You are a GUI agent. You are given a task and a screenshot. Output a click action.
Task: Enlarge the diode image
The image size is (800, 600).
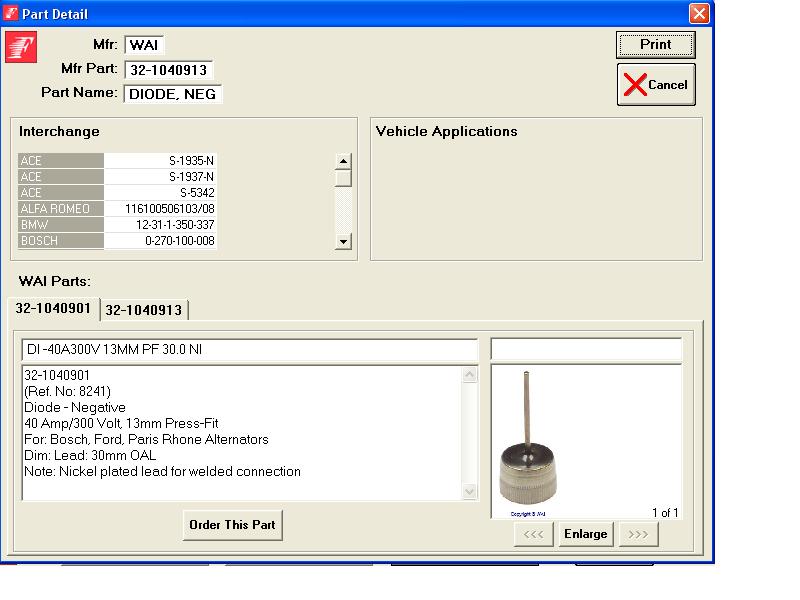tap(586, 534)
